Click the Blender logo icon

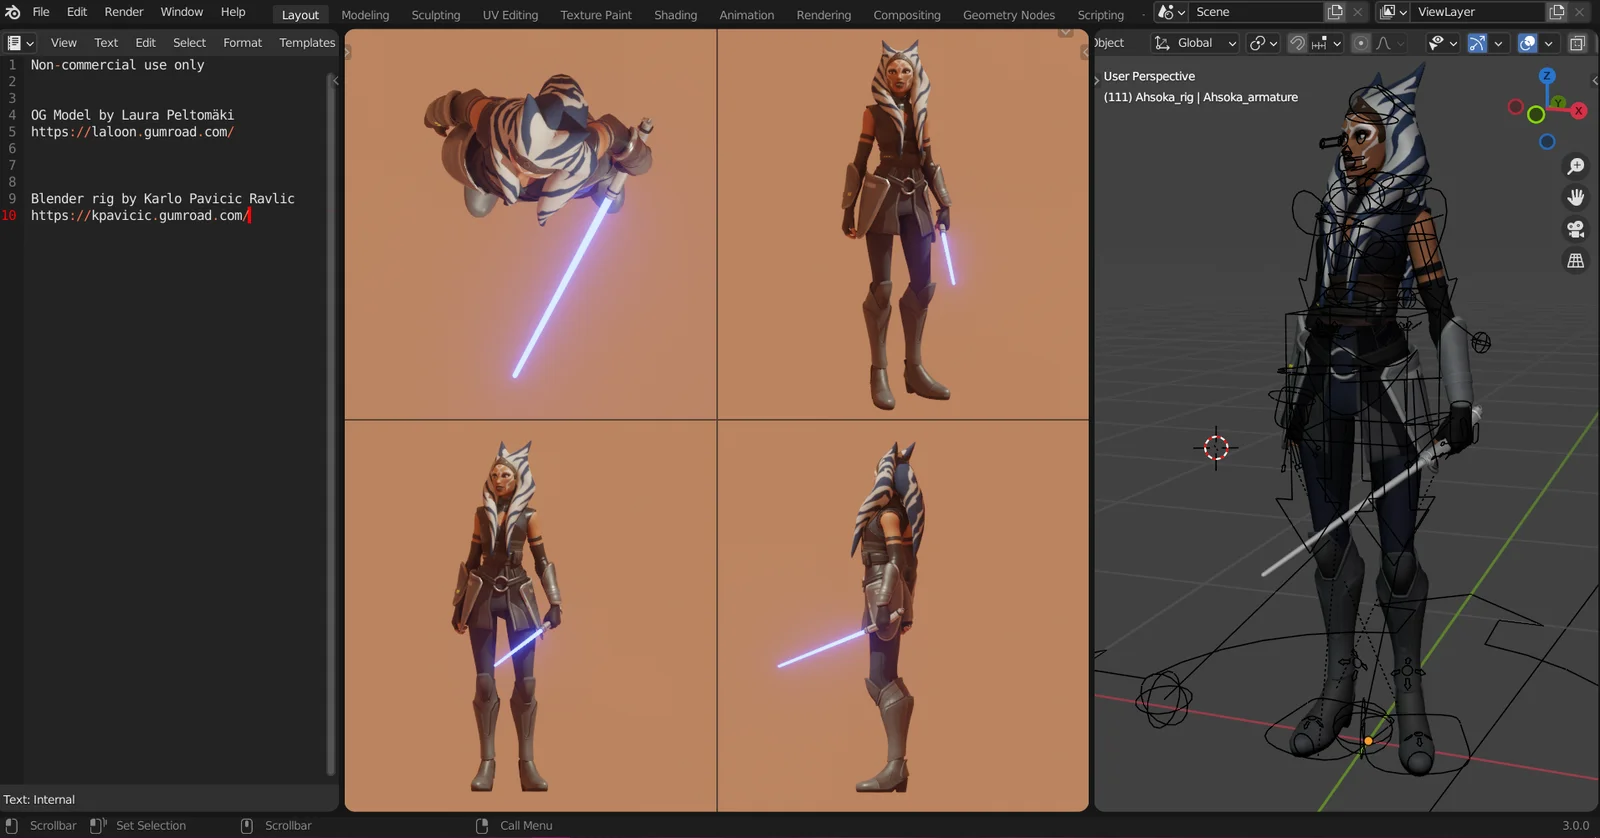coord(13,12)
